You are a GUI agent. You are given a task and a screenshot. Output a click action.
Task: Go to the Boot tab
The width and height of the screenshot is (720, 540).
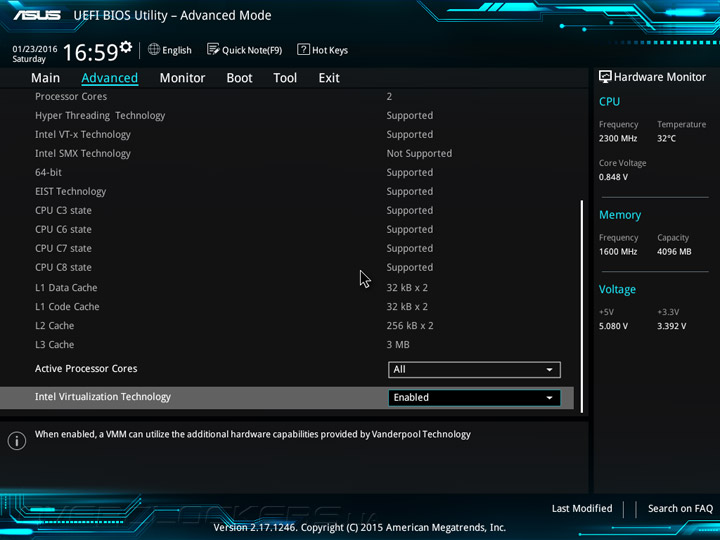239,78
